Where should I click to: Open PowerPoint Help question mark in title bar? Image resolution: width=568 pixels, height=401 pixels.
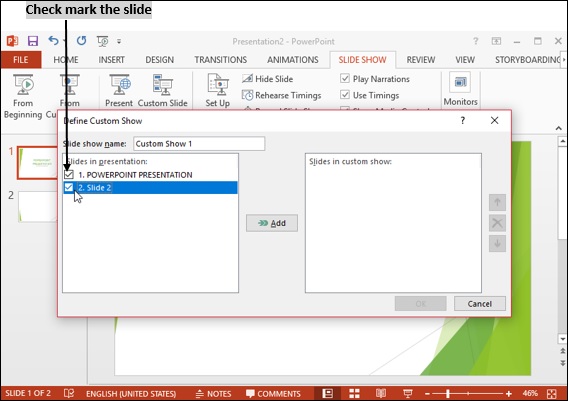point(476,41)
